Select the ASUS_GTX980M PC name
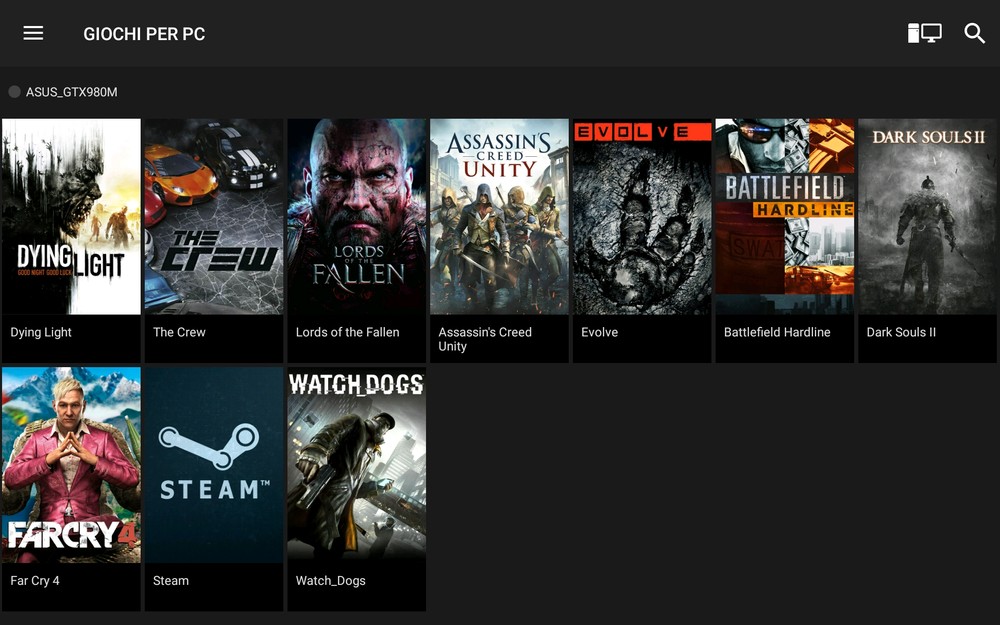Viewport: 1000px width, 625px height. (71, 92)
